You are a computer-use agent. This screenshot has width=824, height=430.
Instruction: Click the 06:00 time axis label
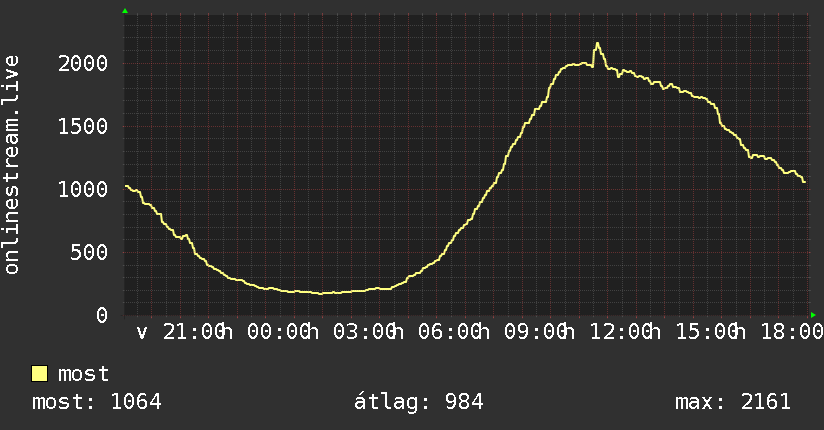tap(450, 332)
